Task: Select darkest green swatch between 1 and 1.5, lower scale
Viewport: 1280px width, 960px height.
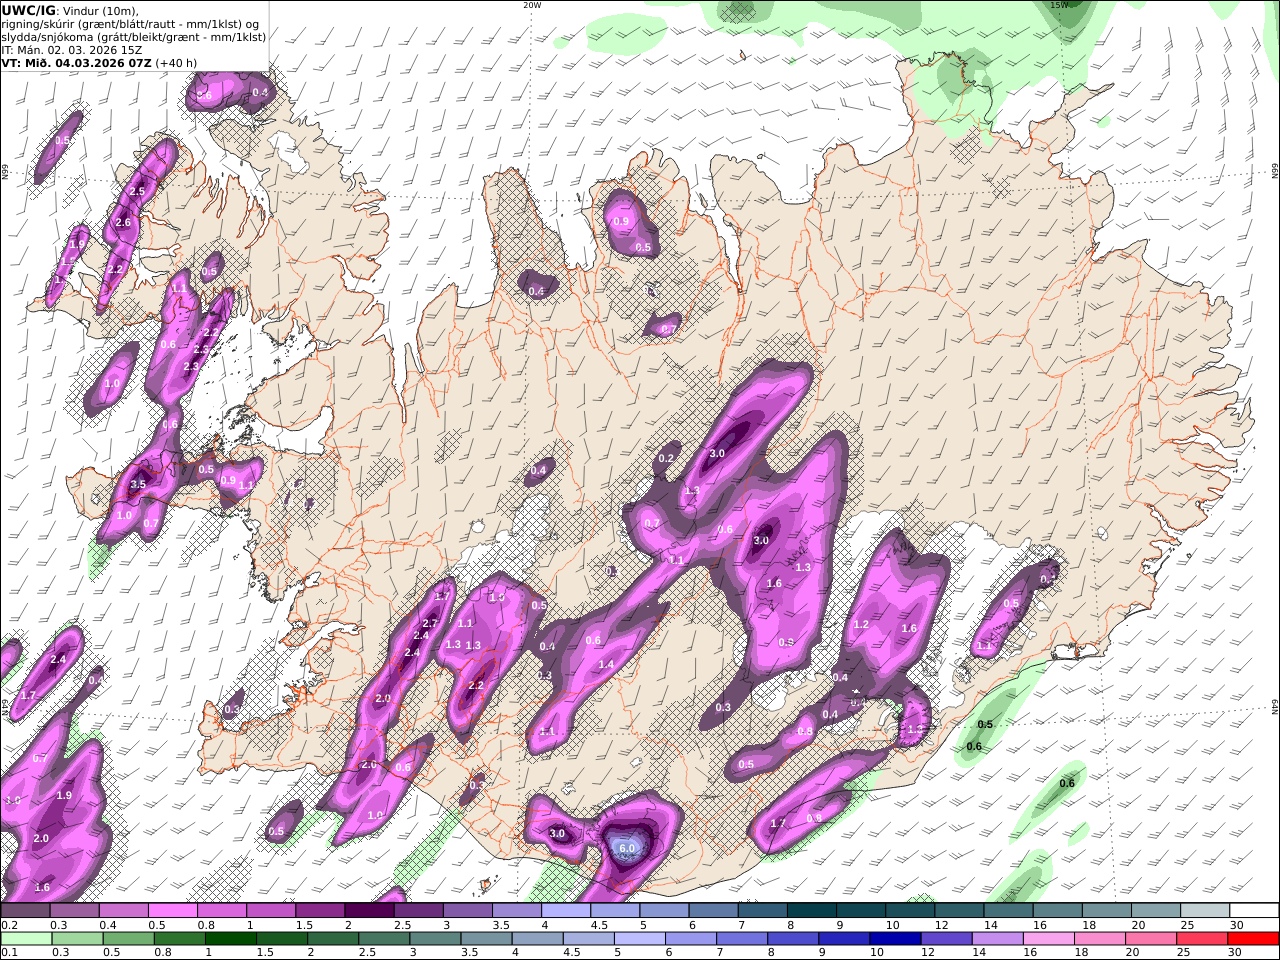Action: point(231,939)
